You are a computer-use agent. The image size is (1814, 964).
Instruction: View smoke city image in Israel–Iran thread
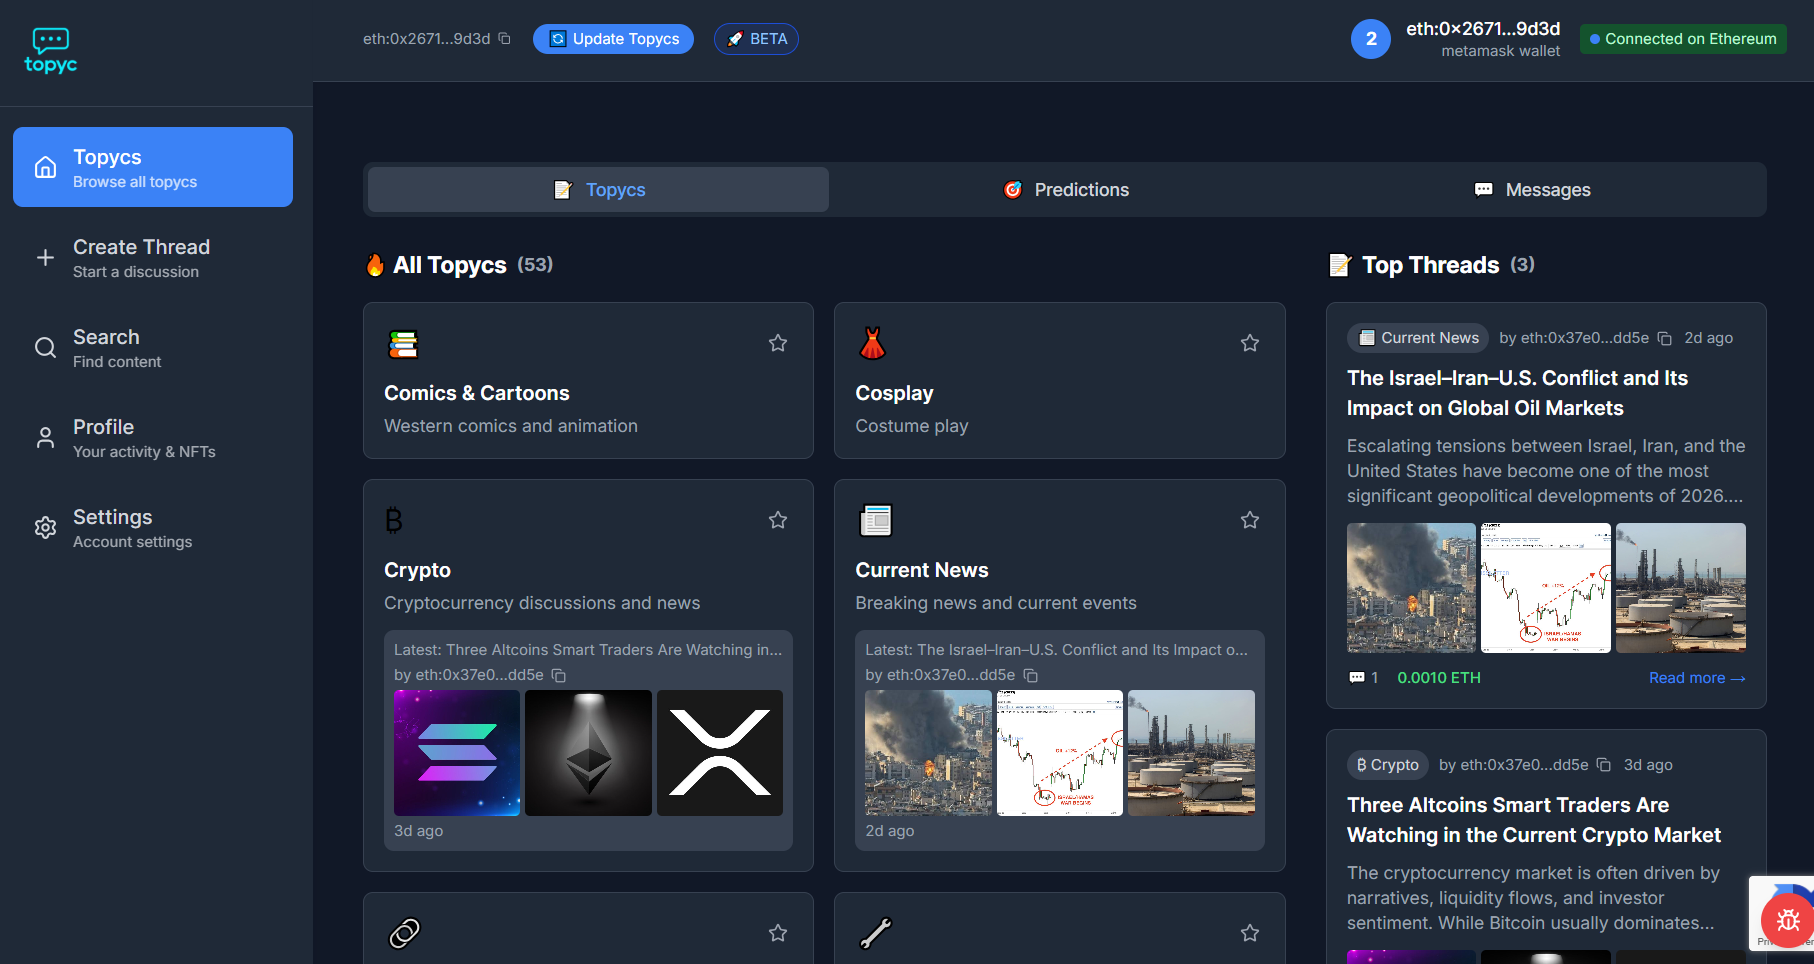pos(1411,588)
